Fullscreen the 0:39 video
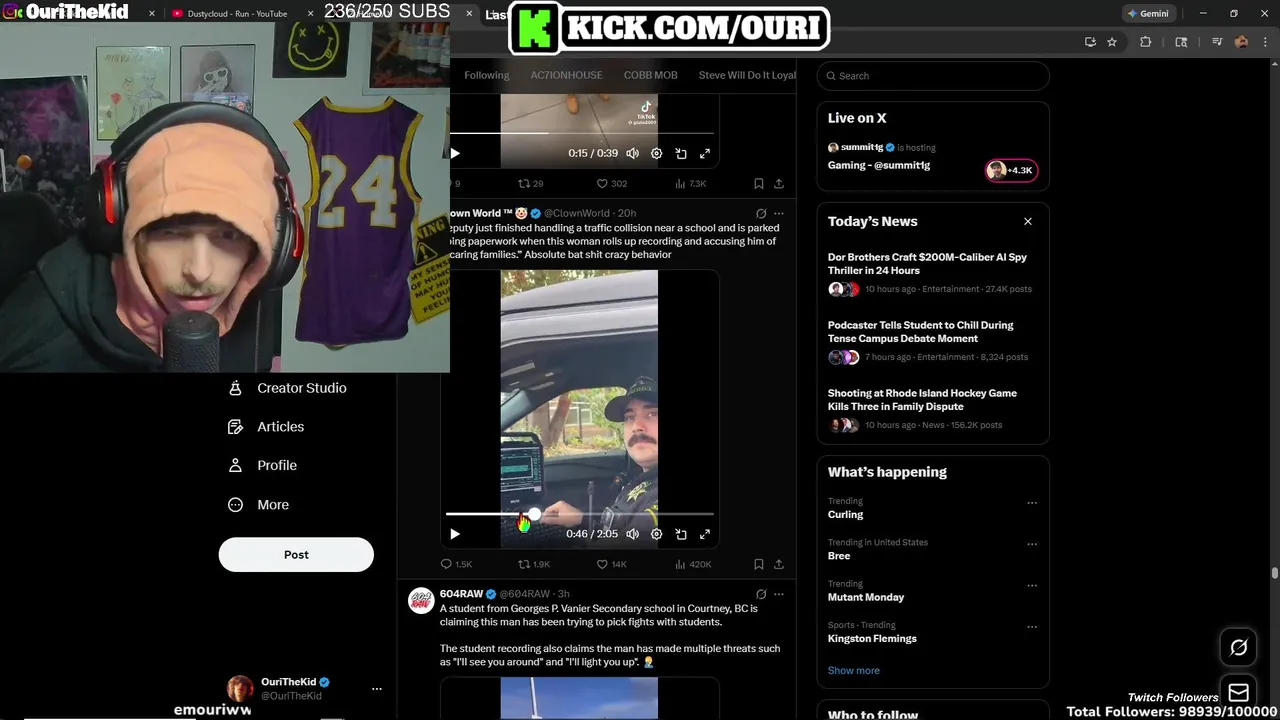The height and width of the screenshot is (720, 1280). [x=705, y=153]
